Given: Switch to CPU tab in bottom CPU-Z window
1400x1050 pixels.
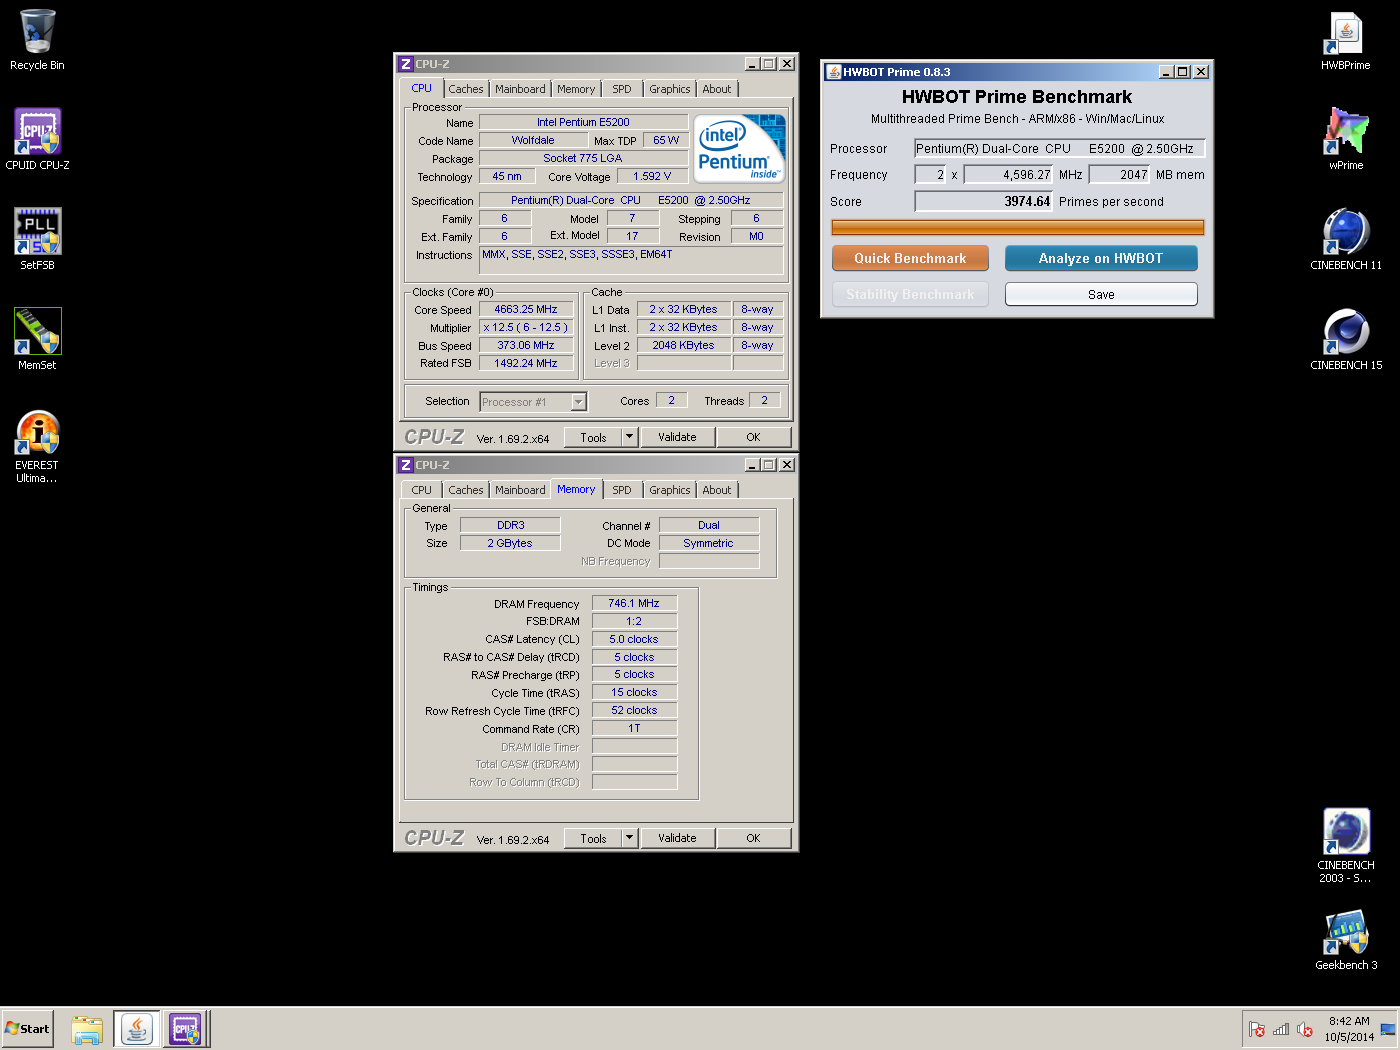Looking at the screenshot, I should [422, 490].
